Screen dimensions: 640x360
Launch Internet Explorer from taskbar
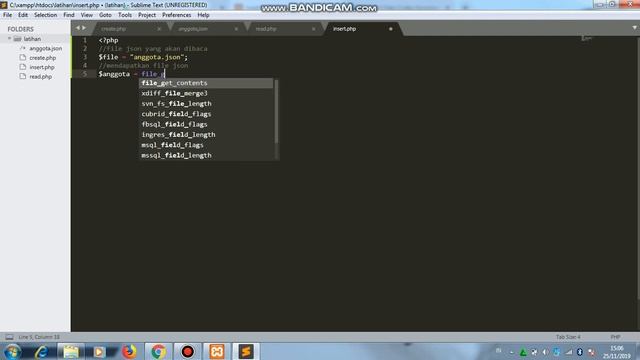pos(41,351)
